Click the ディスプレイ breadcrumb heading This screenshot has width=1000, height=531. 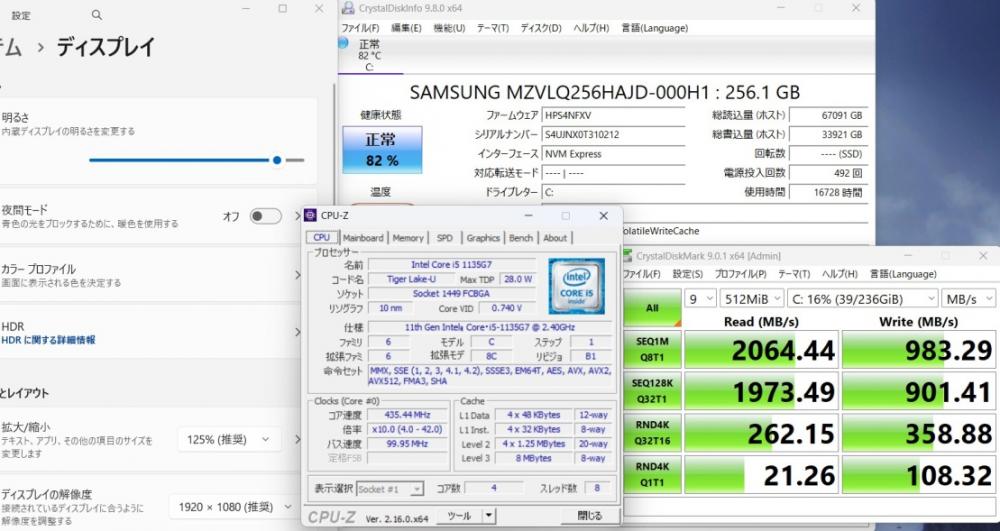[x=106, y=47]
